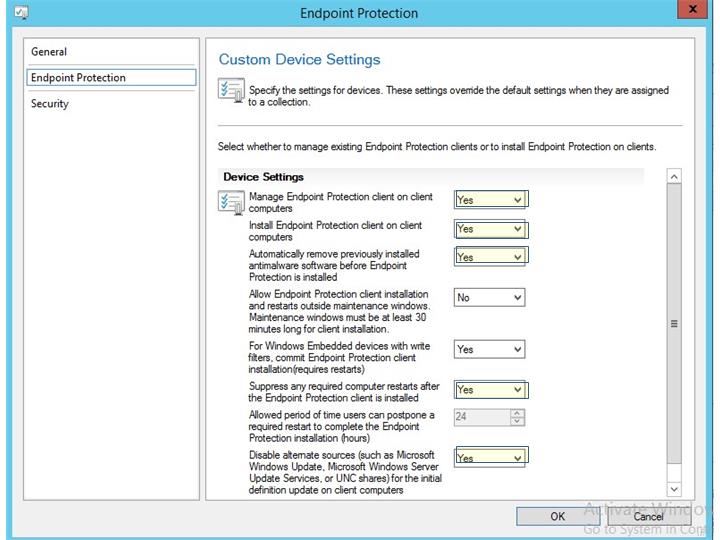The width and height of the screenshot is (720, 540).
Task: Click the restart postpone hours field
Action: [482, 417]
